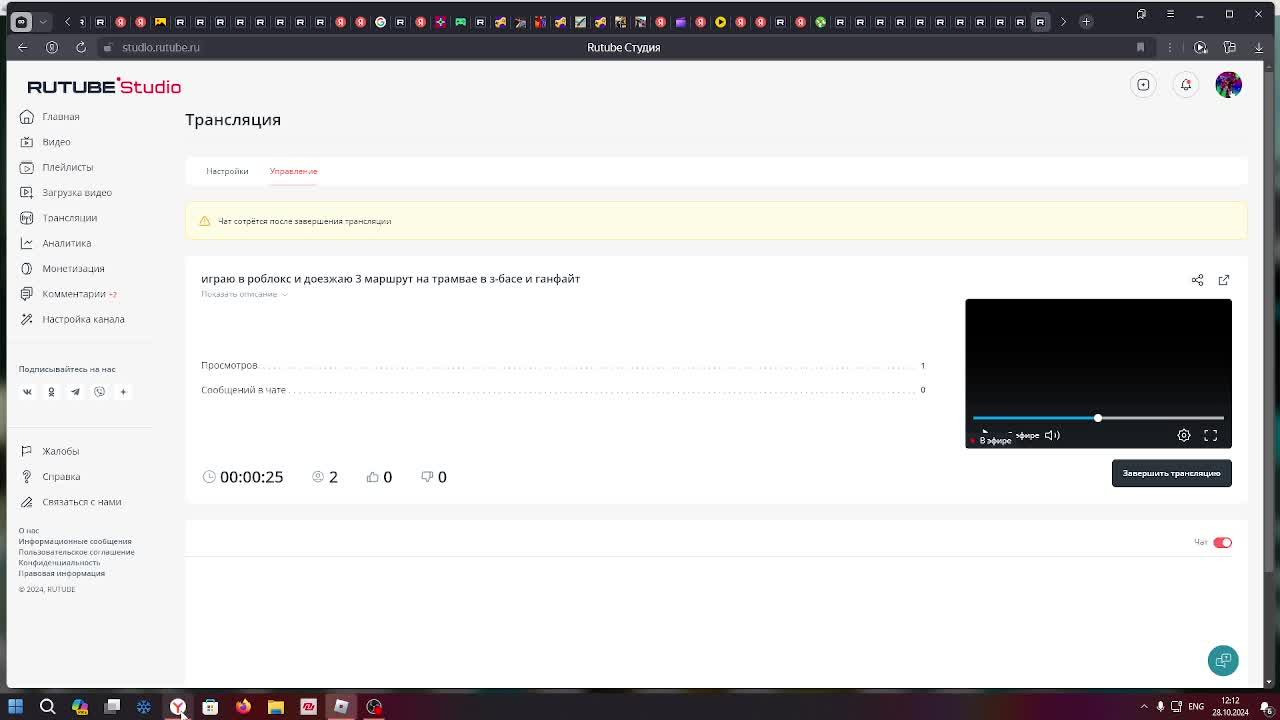The width and height of the screenshot is (1280, 720).
Task: Click the Сообщений в чате row
Action: click(x=563, y=390)
